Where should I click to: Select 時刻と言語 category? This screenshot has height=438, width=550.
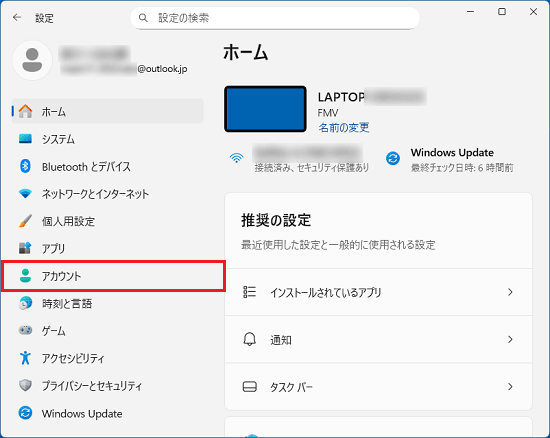coord(108,303)
